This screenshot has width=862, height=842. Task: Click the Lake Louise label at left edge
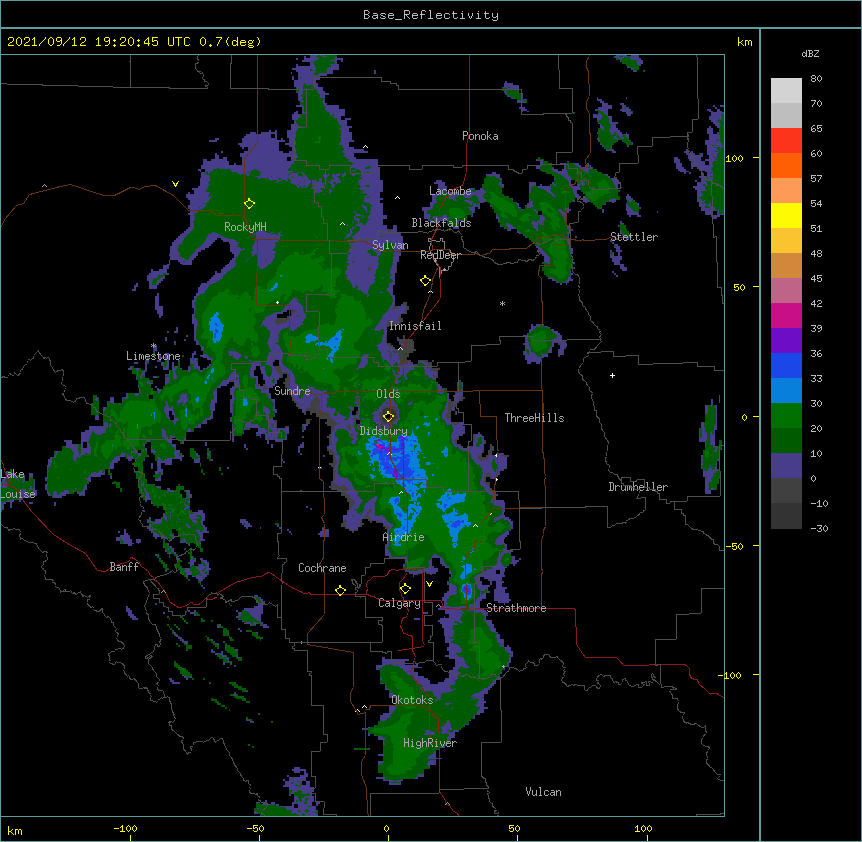18,484
